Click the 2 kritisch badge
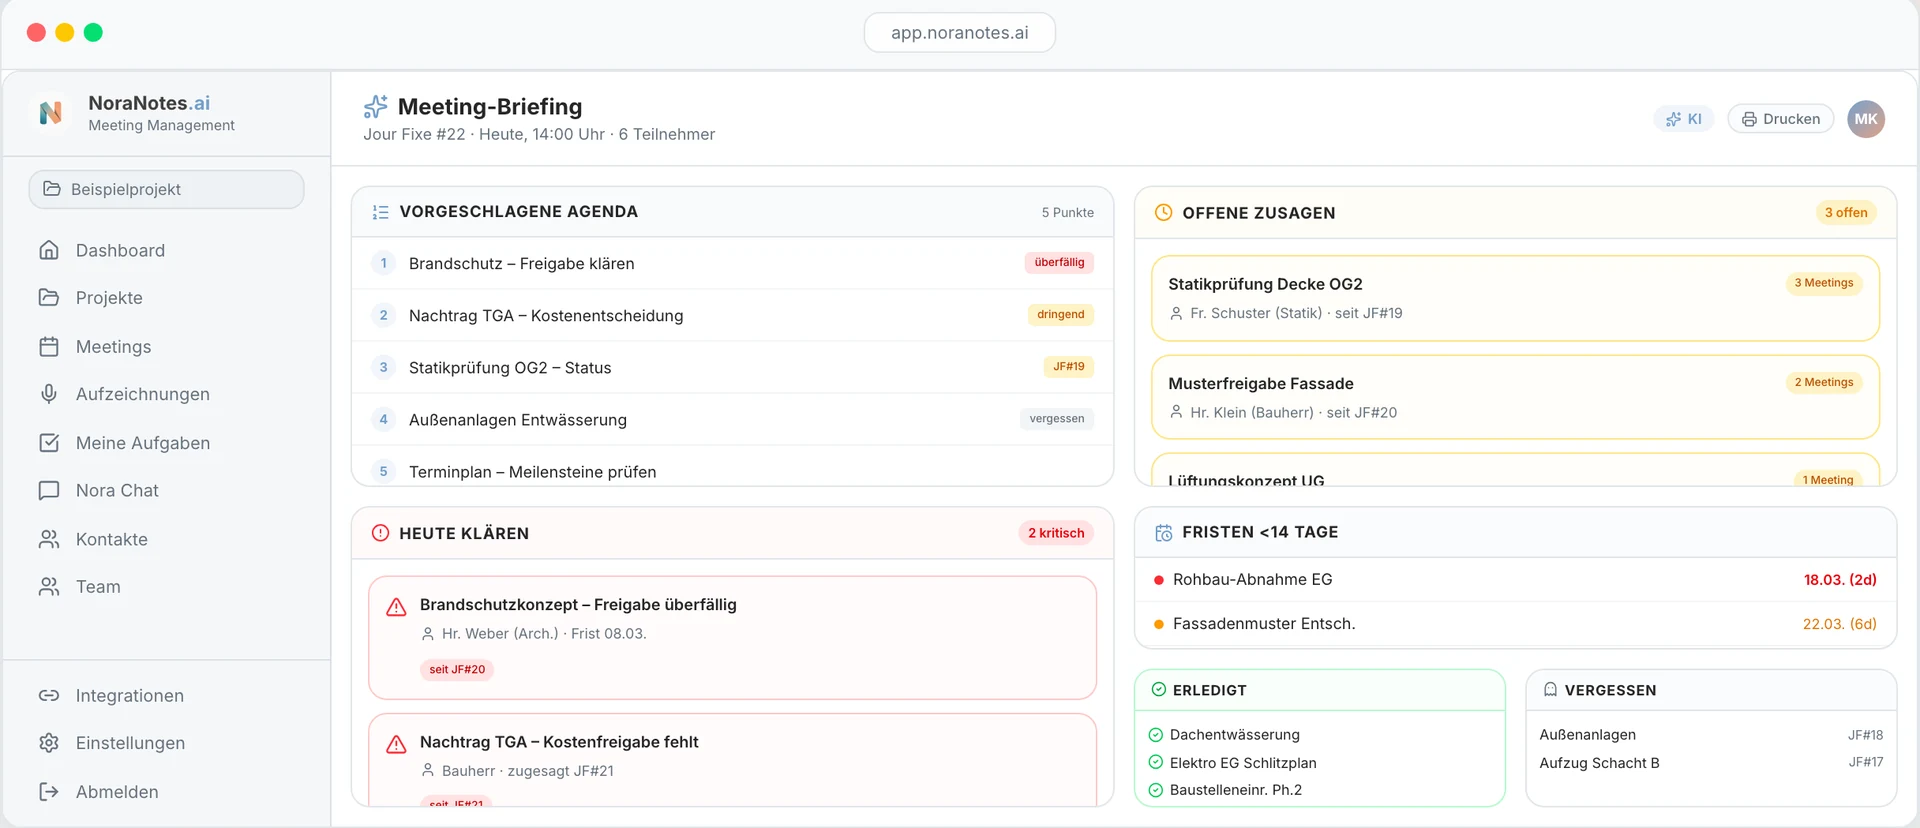The image size is (1920, 828). tap(1056, 533)
